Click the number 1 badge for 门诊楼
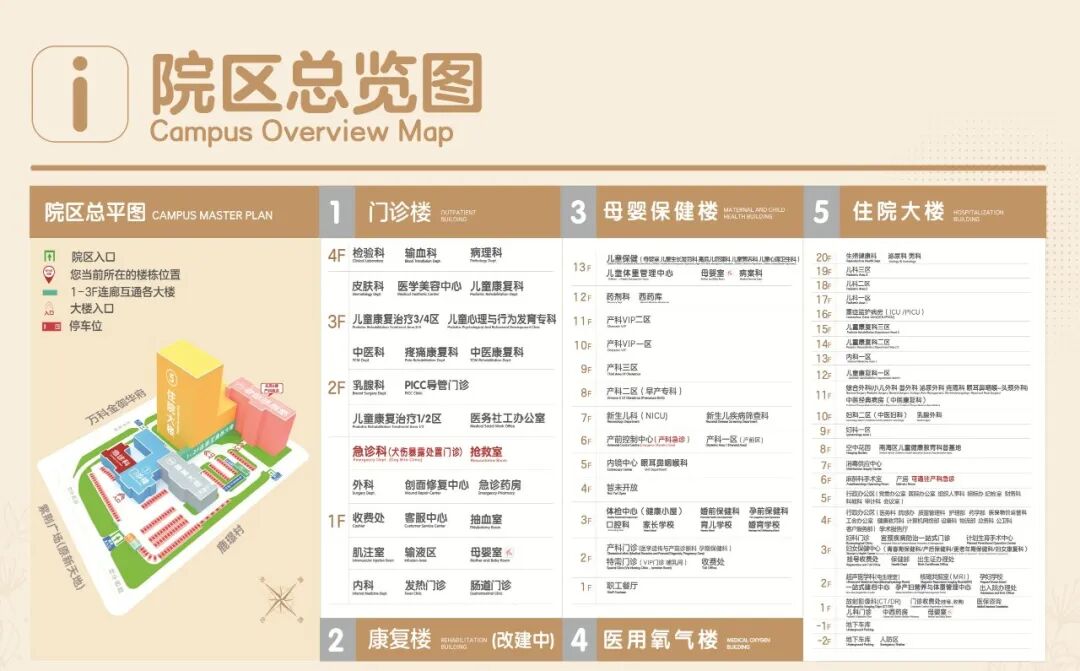The image size is (1080, 671). [336, 212]
